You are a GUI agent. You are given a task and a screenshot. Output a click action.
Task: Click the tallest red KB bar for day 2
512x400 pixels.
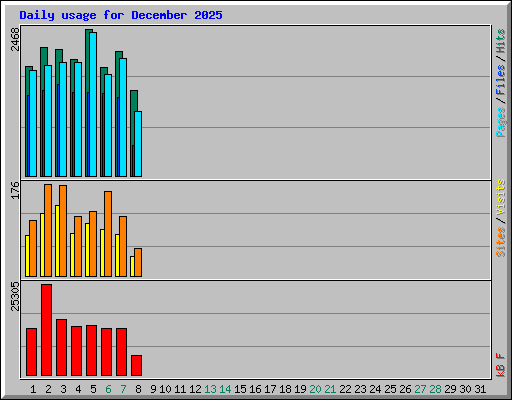[46, 330]
